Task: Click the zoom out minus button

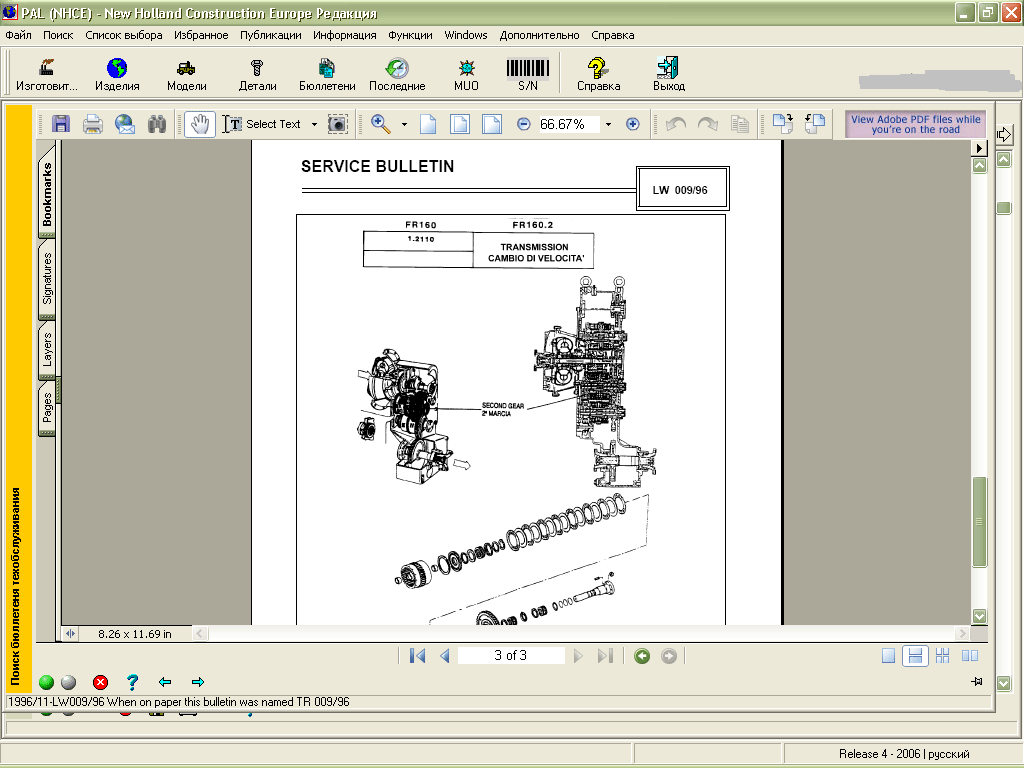Action: [524, 124]
